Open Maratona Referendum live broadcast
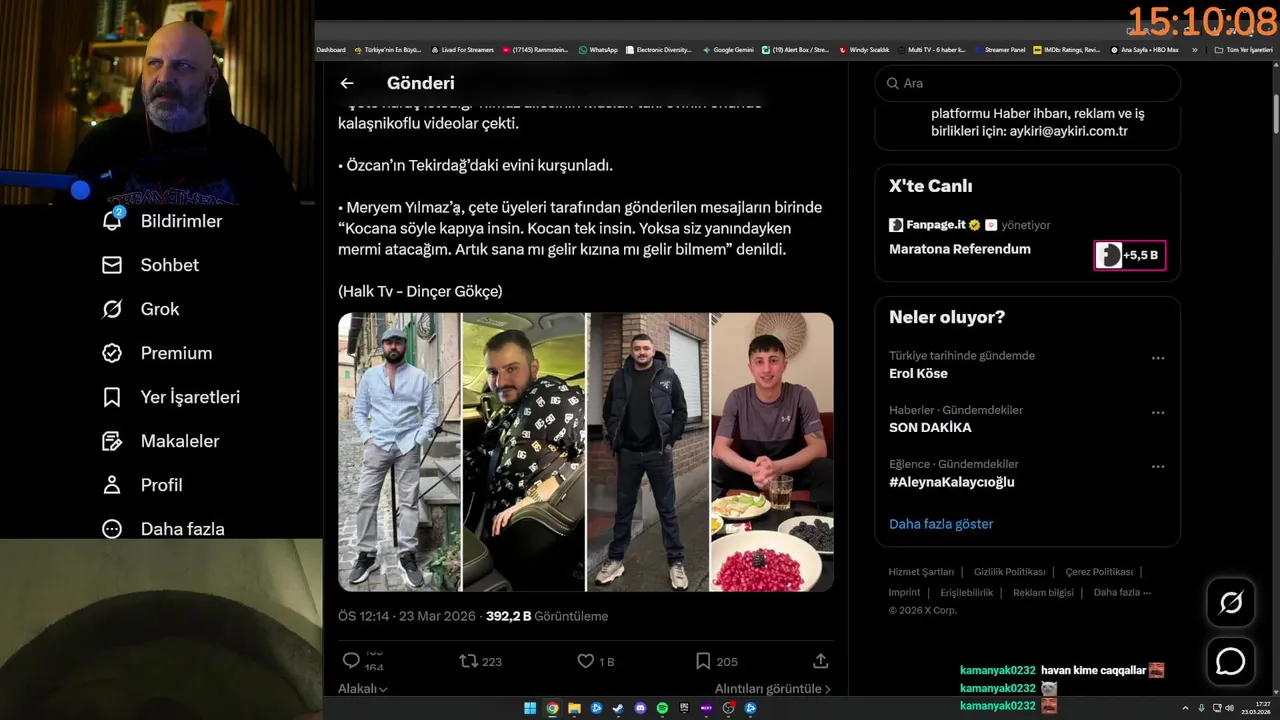This screenshot has width=1280, height=720. [x=959, y=249]
